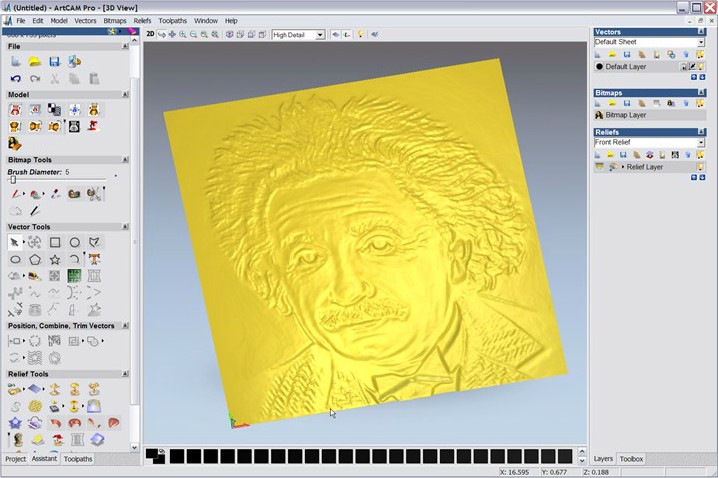Switch to the Toolbox tab
This screenshot has height=478, width=718.
[631, 459]
